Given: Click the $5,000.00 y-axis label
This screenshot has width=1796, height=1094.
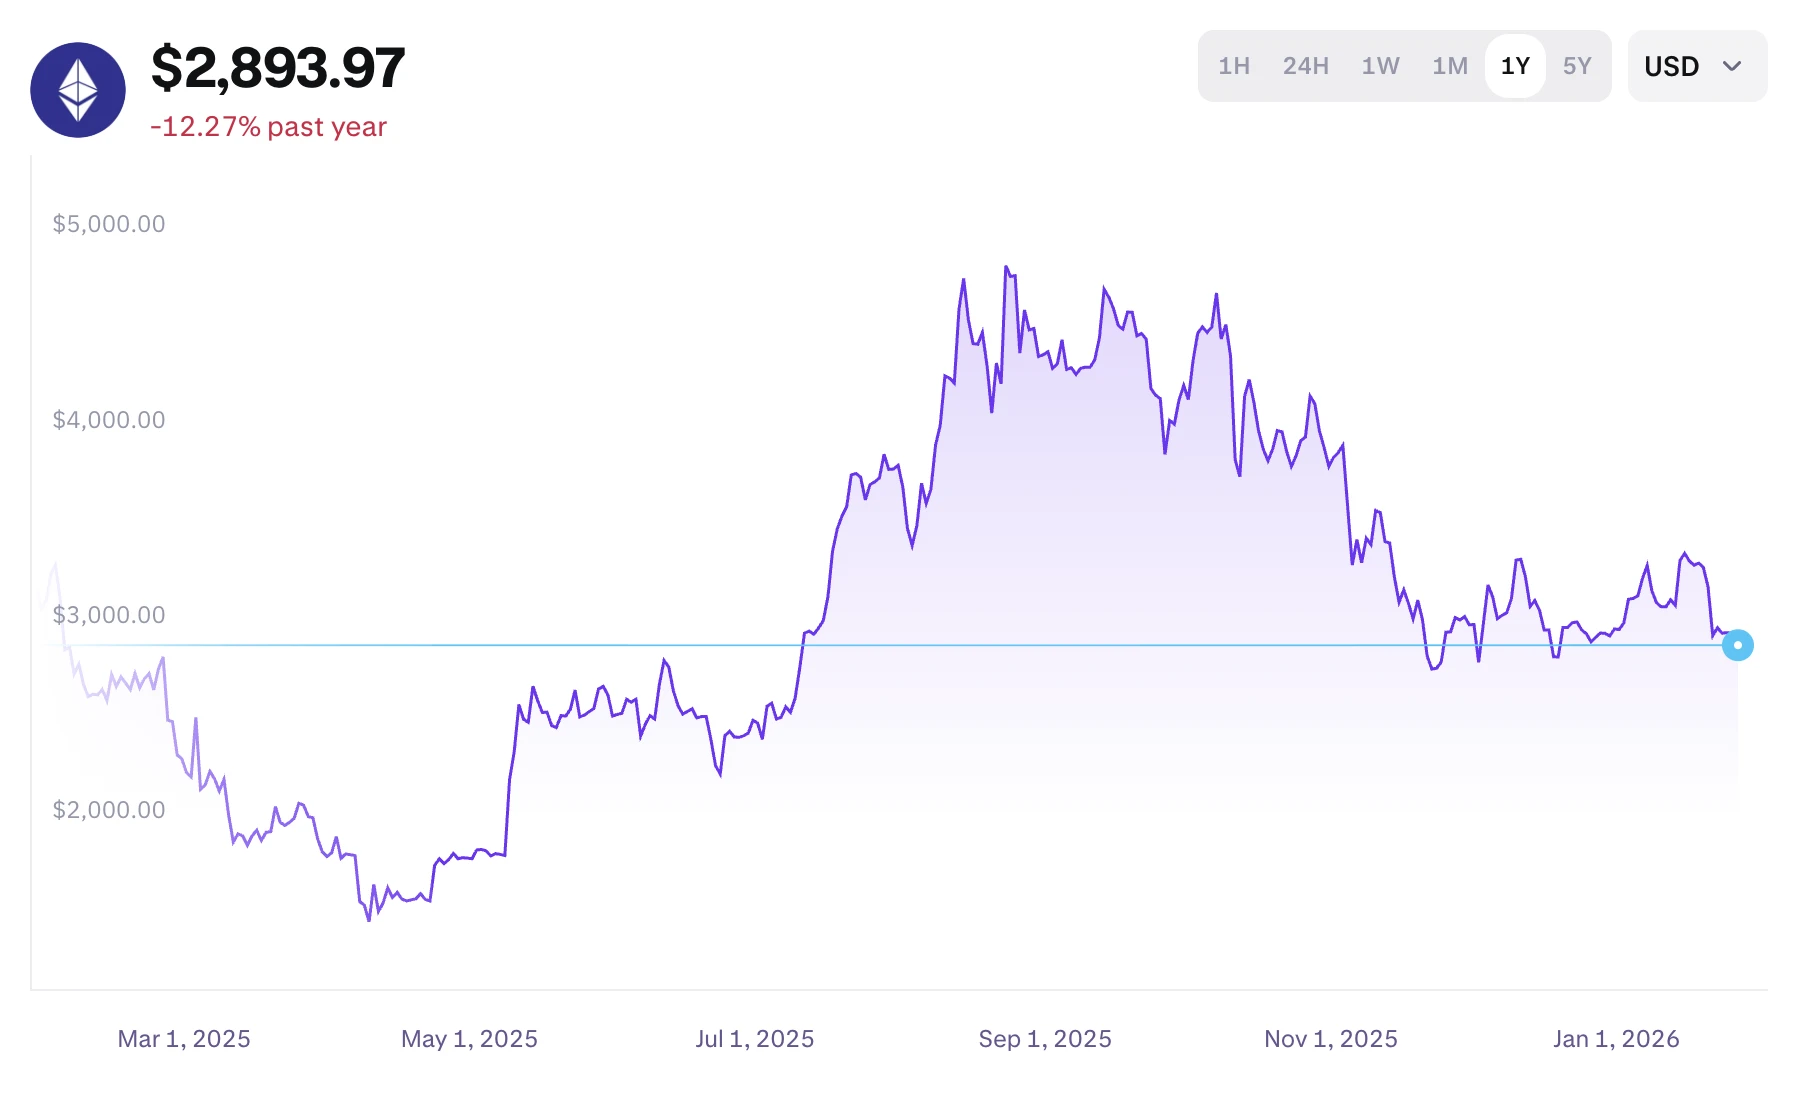Looking at the screenshot, I should tap(109, 224).
